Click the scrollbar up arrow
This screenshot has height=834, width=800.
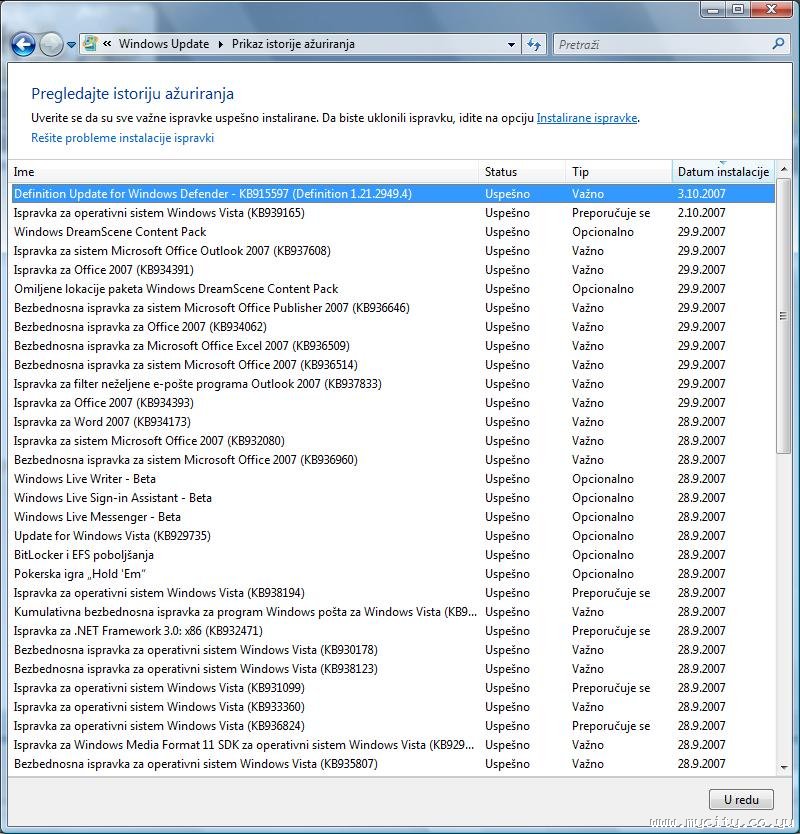point(783,170)
